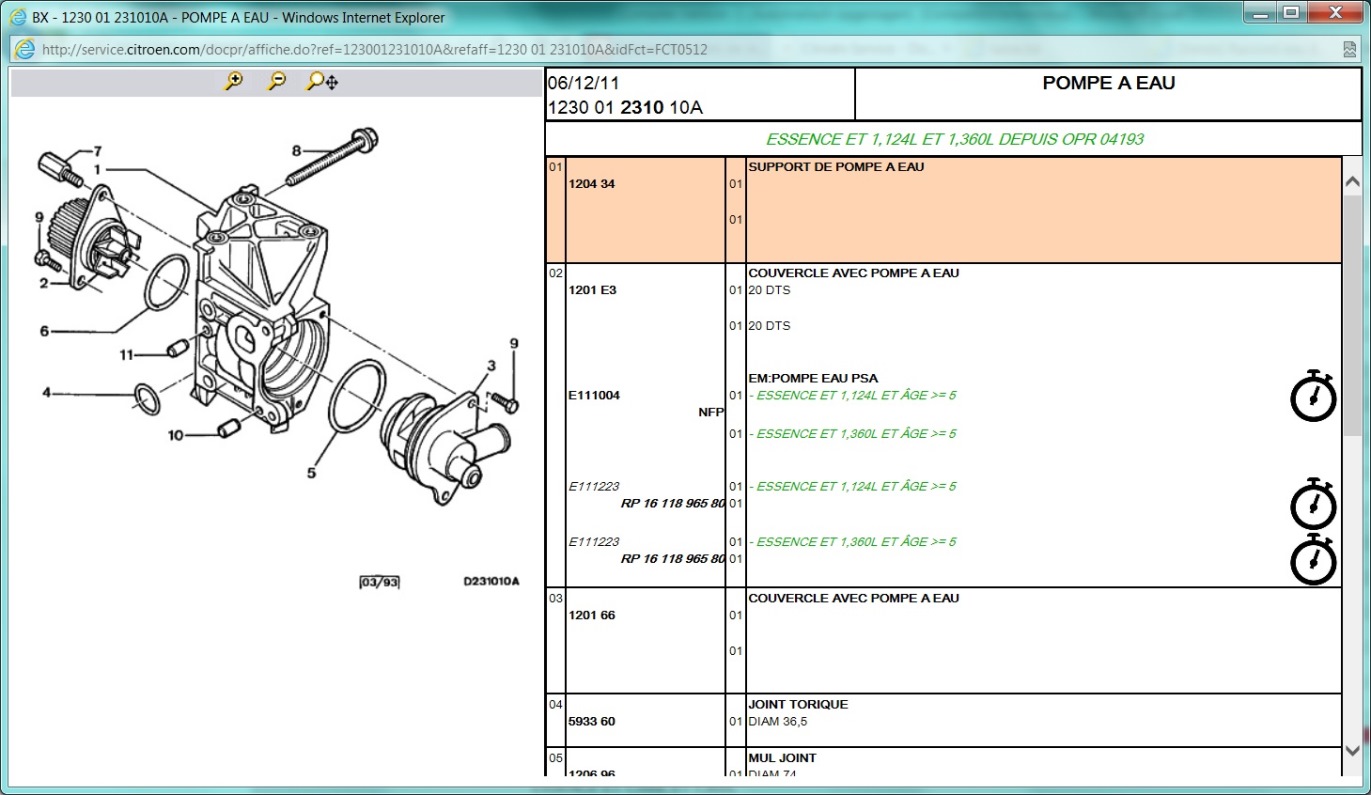This screenshot has height=795, width=1371.
Task: Click the zoom out magnifier icon
Action: coord(277,82)
